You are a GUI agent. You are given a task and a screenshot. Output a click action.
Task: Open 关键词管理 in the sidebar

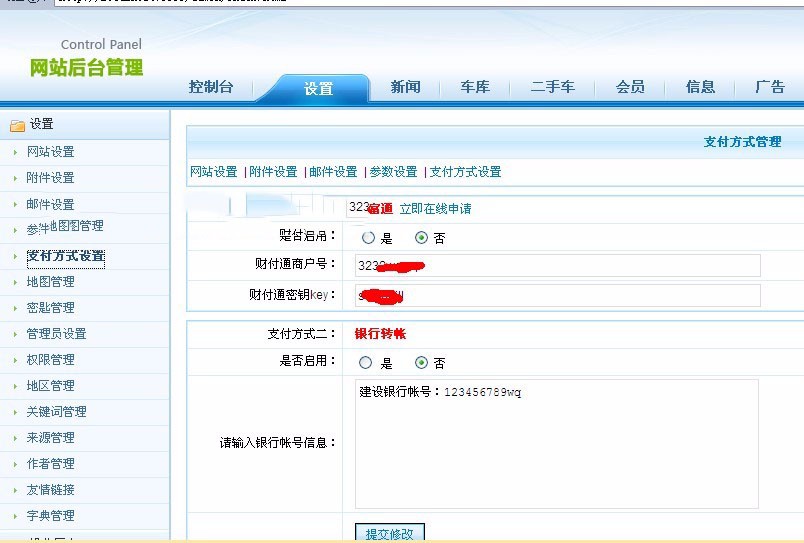coord(56,412)
